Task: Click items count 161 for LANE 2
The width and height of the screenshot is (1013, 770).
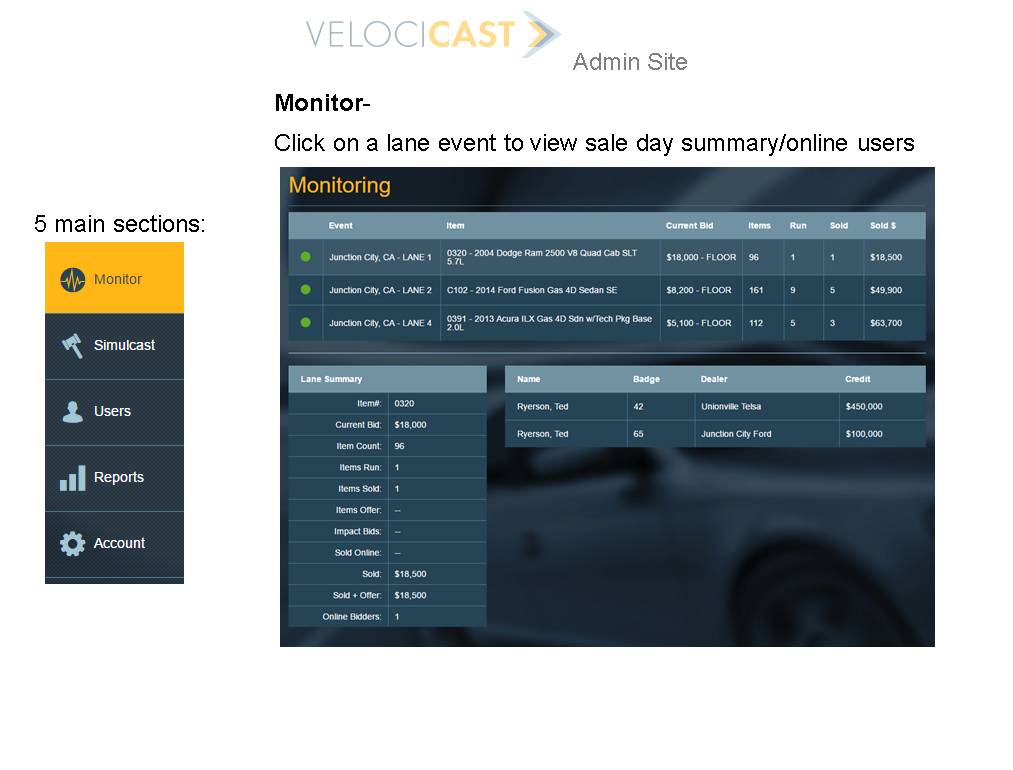Action: (756, 290)
